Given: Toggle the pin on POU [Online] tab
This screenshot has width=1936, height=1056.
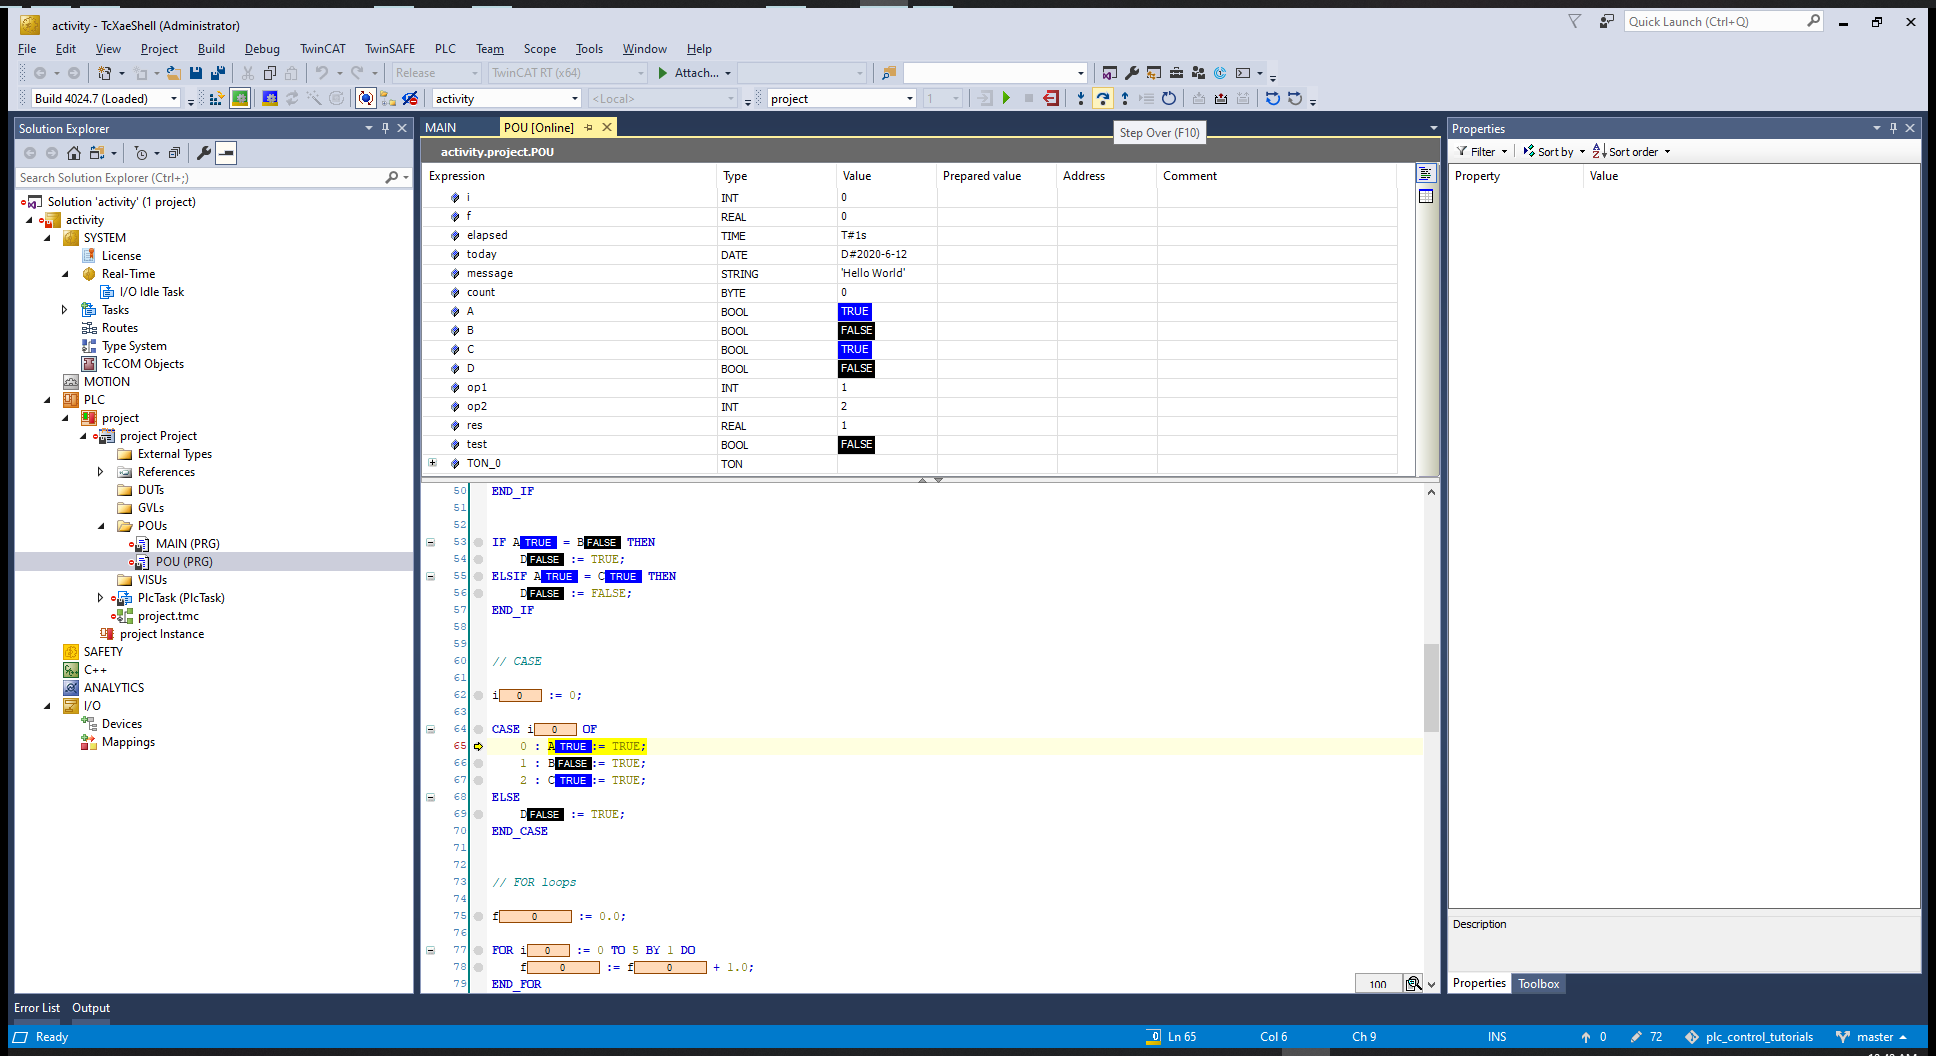Looking at the screenshot, I should pyautogui.click(x=589, y=127).
